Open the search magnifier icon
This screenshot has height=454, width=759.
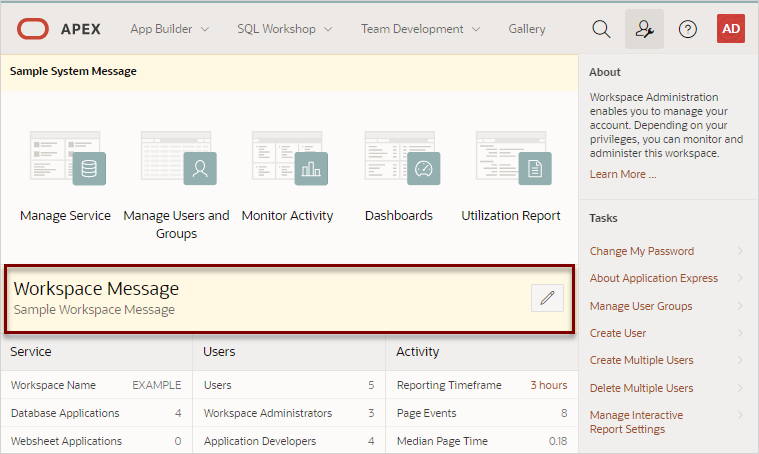tap(601, 29)
